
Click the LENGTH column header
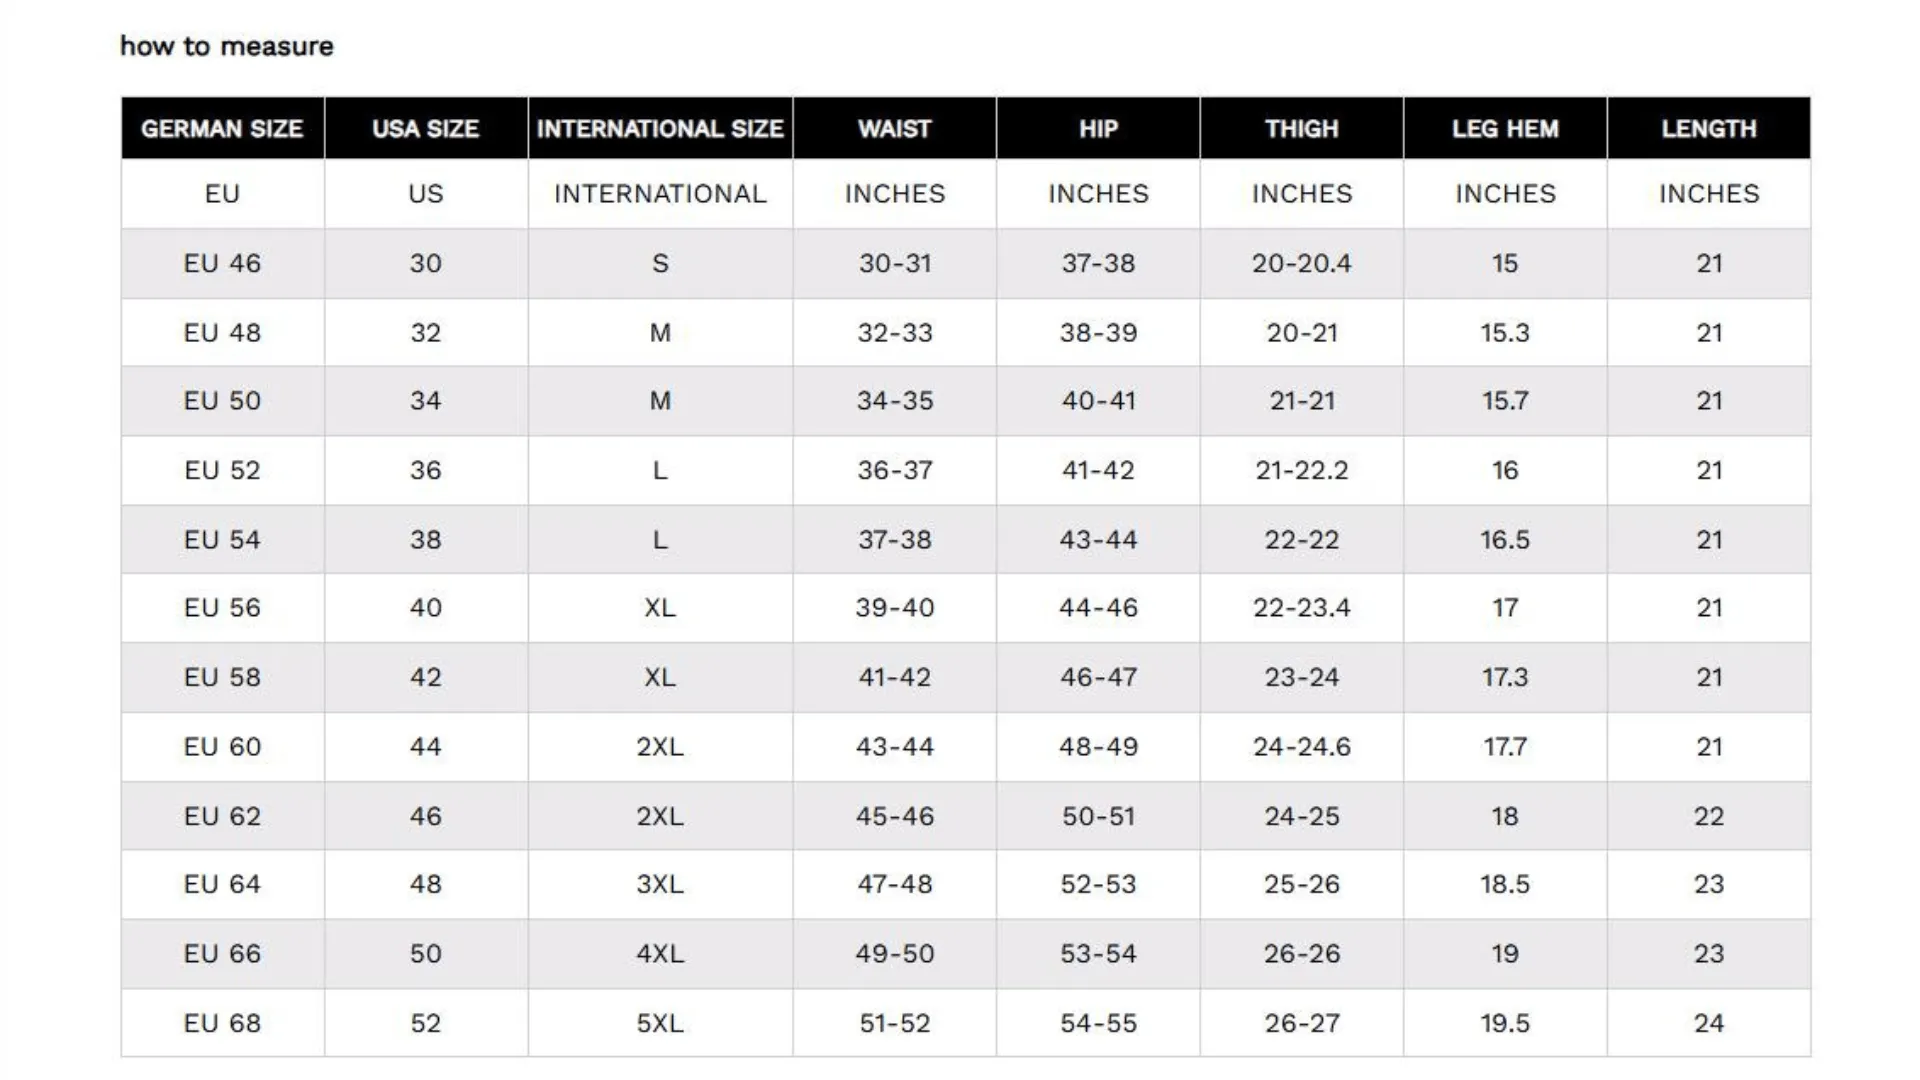click(1709, 128)
